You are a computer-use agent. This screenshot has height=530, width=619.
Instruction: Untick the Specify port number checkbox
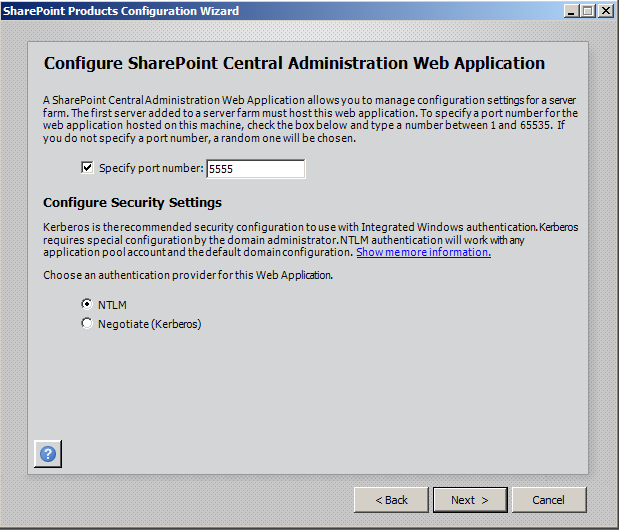coord(87,167)
